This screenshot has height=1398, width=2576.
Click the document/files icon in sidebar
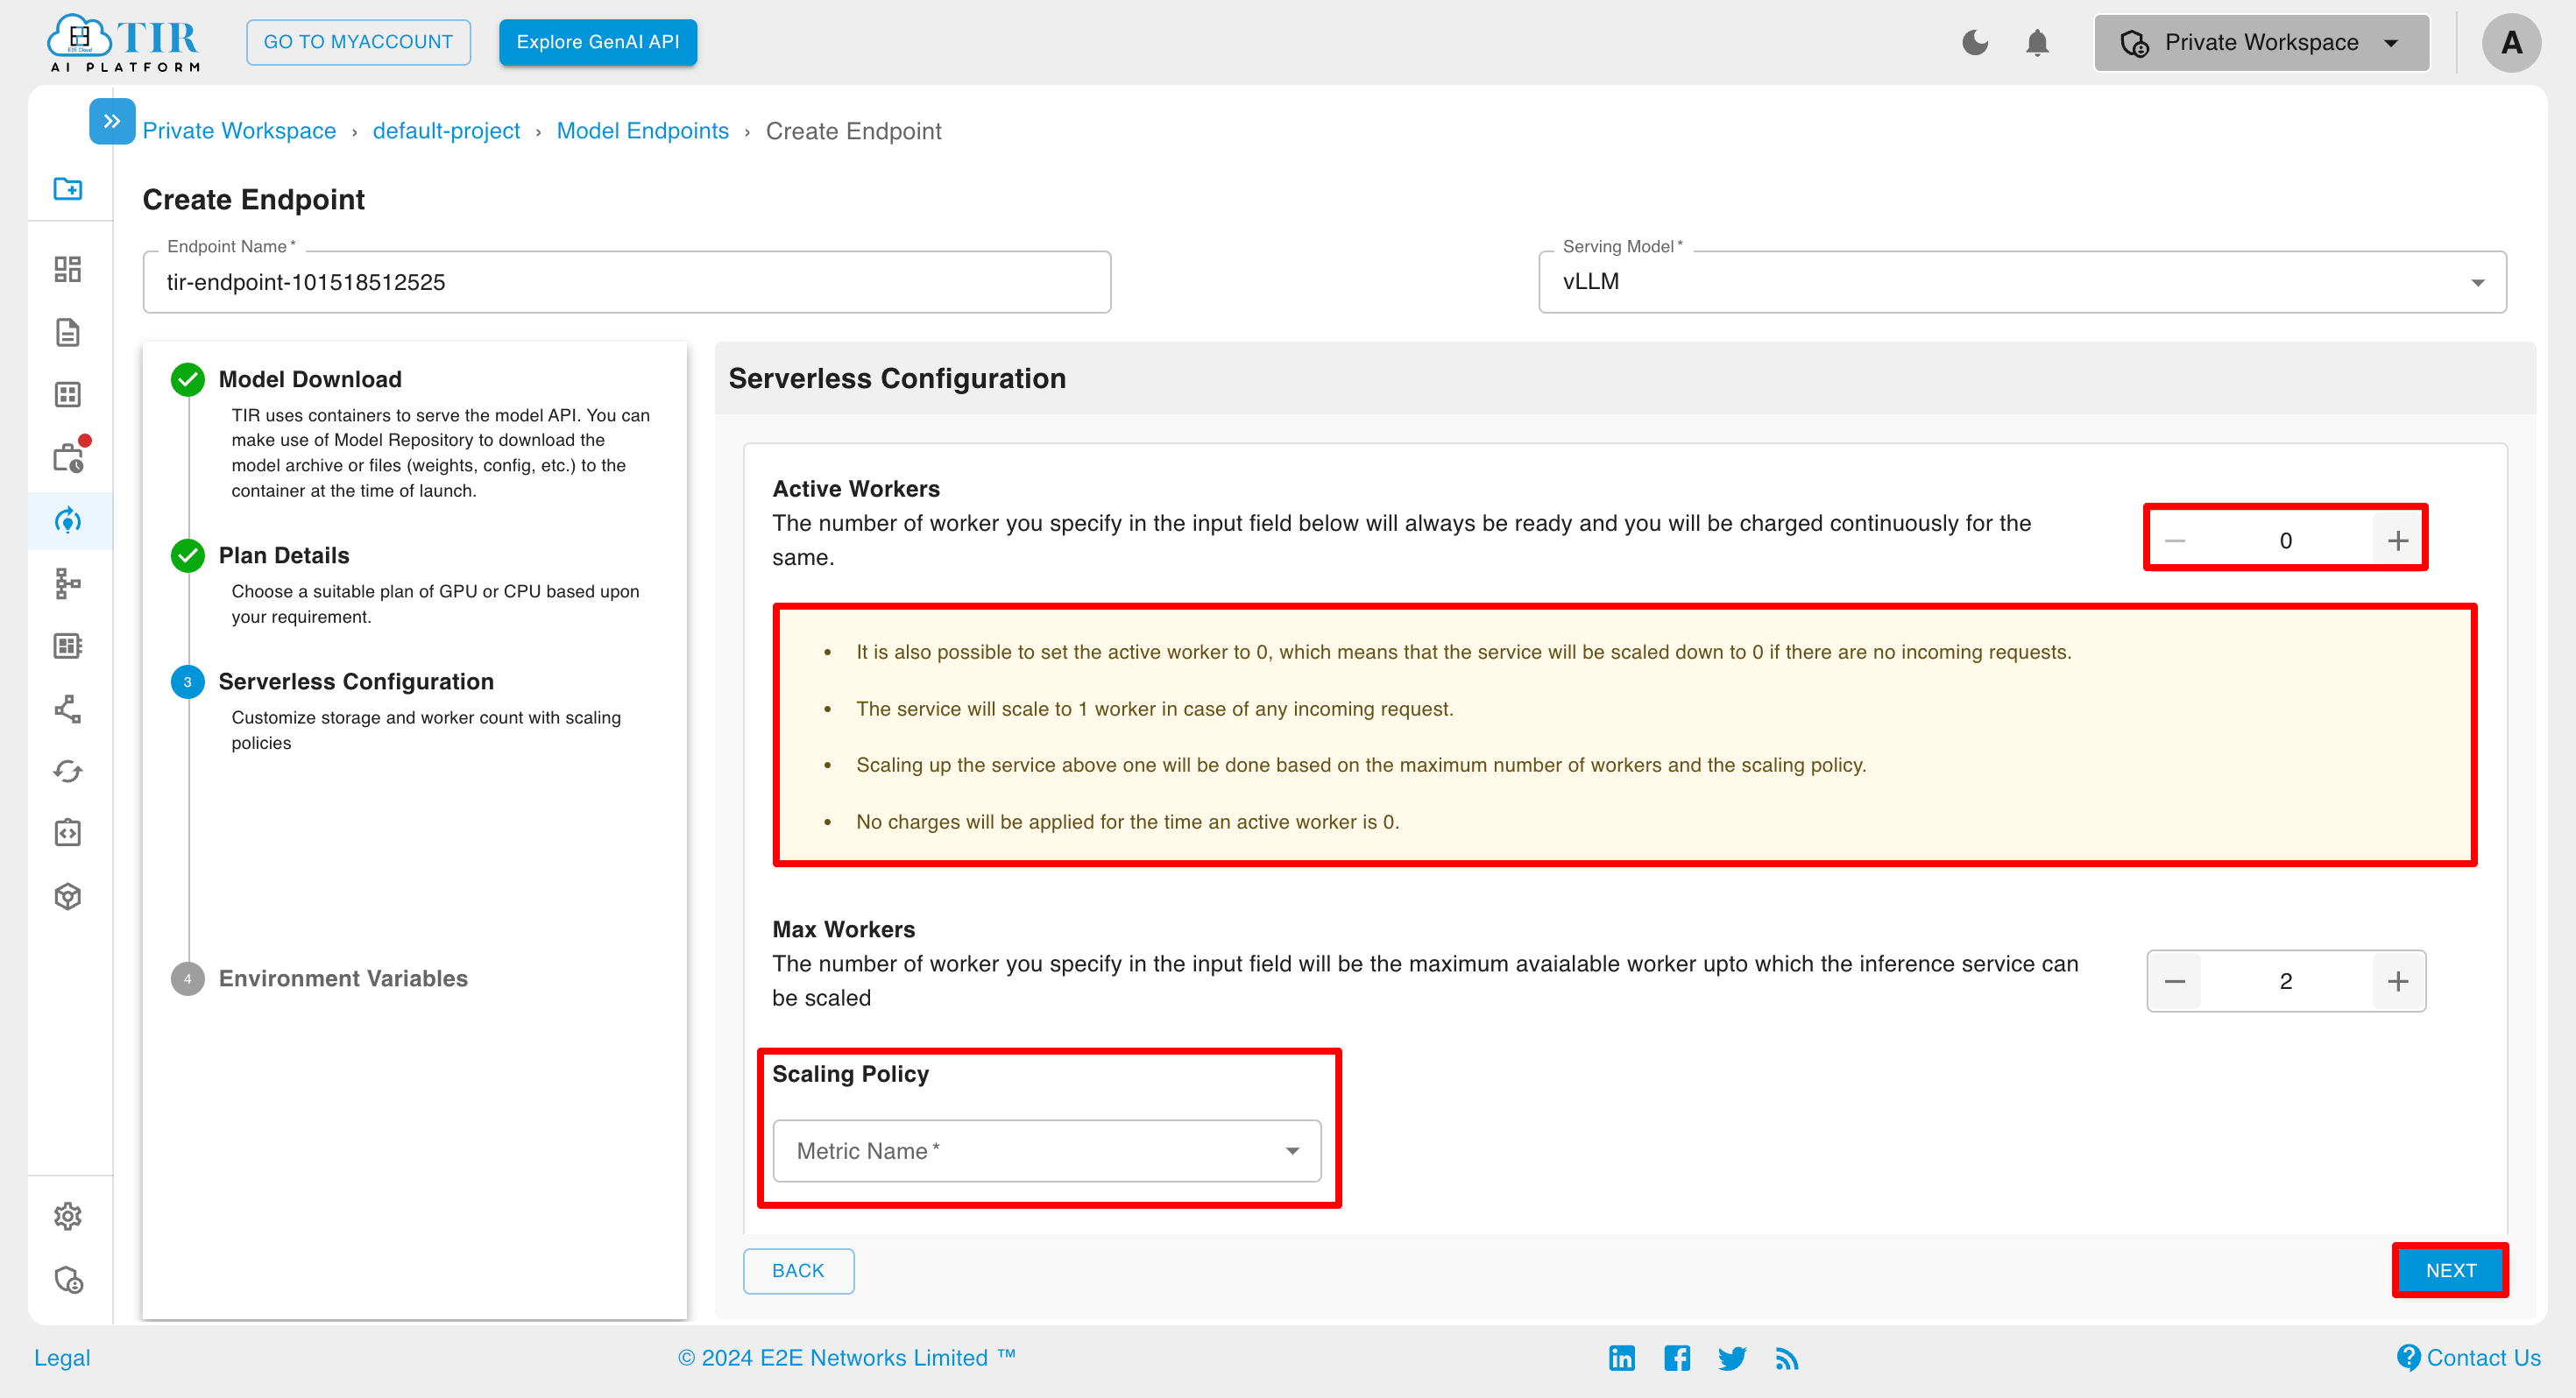tap(69, 334)
